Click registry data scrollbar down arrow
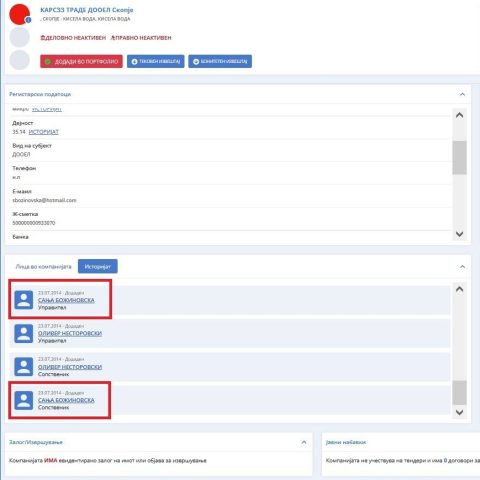 (x=460, y=234)
